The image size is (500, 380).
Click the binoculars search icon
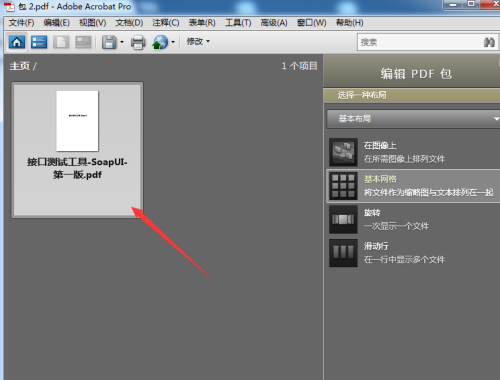pyautogui.click(x=489, y=42)
